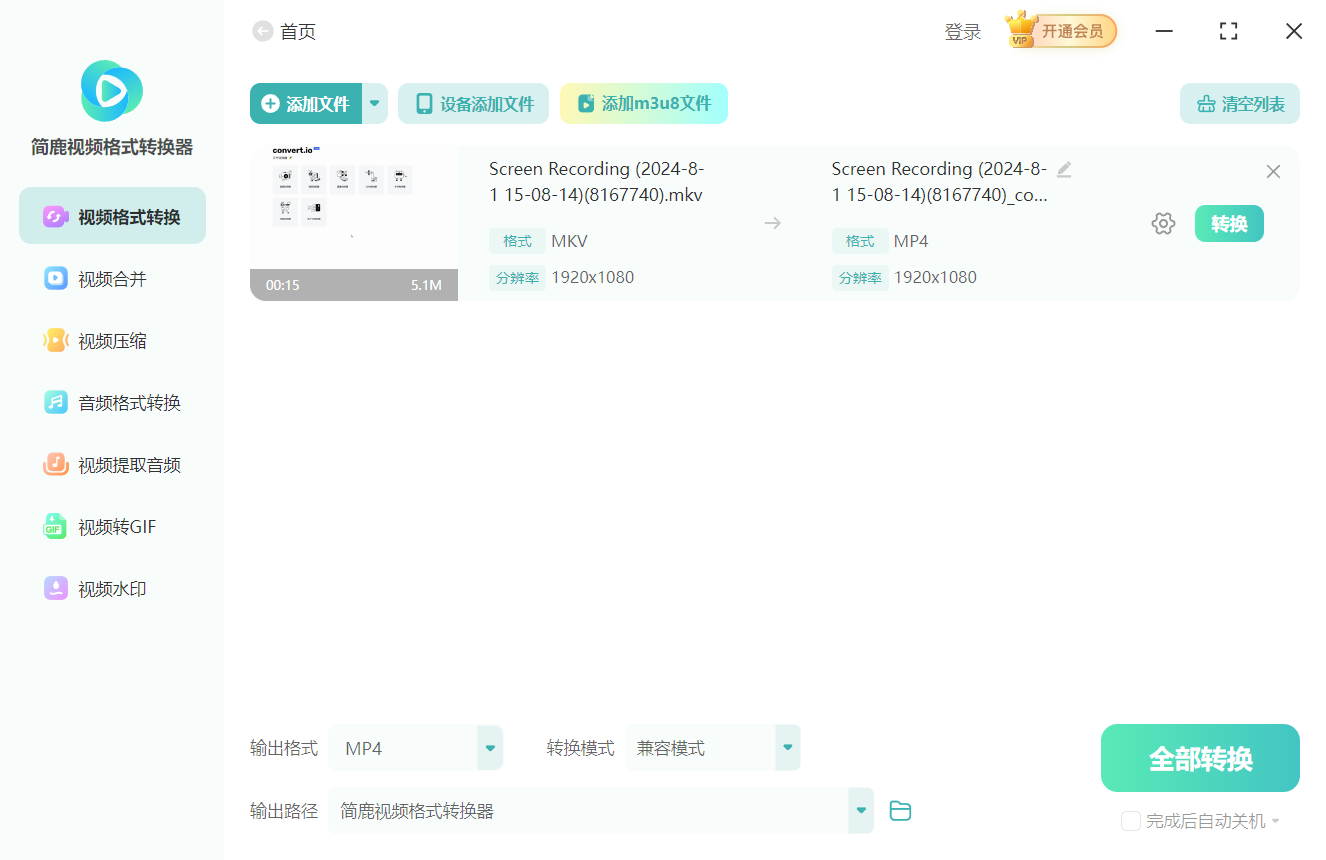Click the 设备添加文件 button
This screenshot has width=1326, height=860.
pos(474,104)
